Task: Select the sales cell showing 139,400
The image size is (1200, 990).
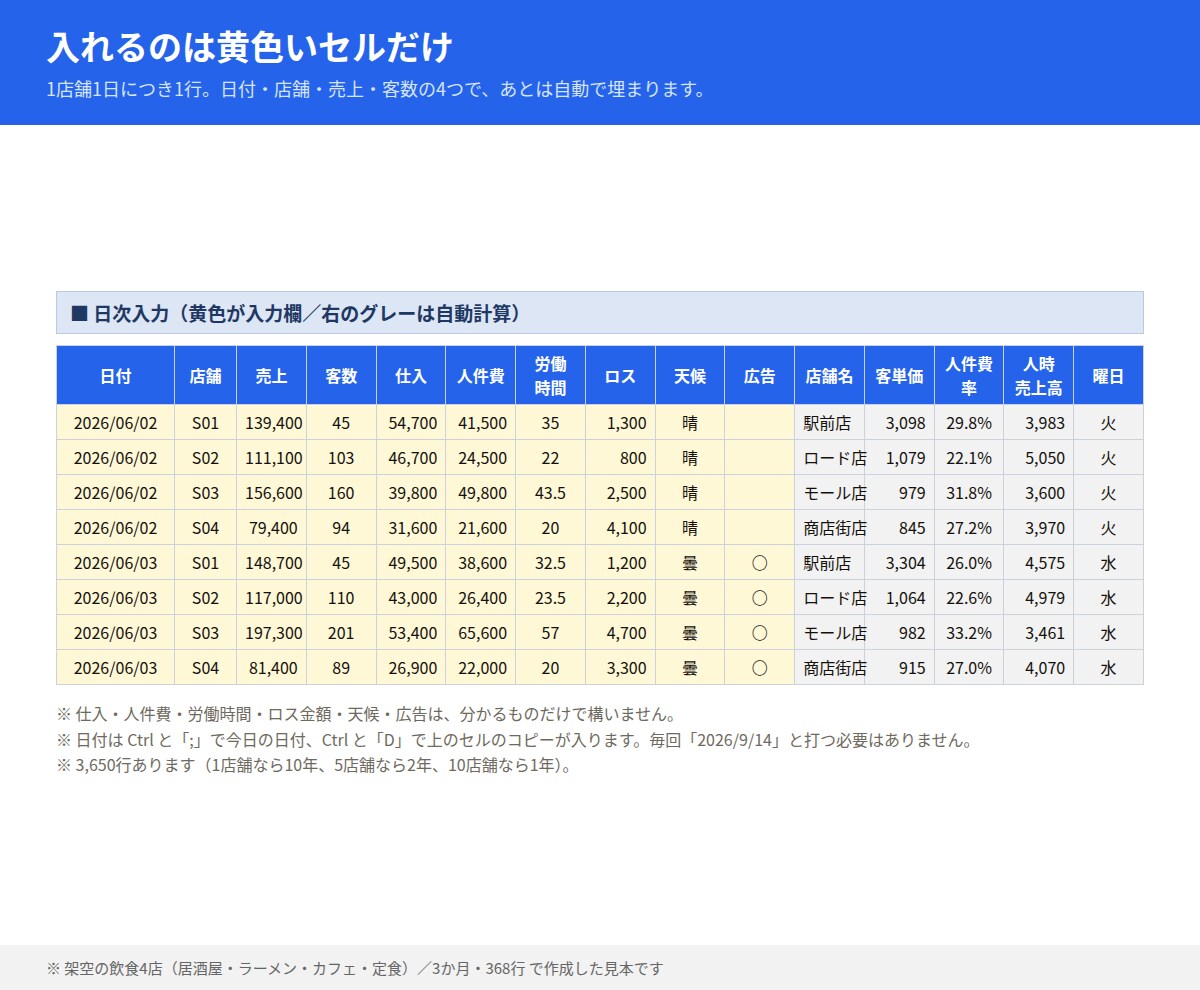Action: click(271, 423)
